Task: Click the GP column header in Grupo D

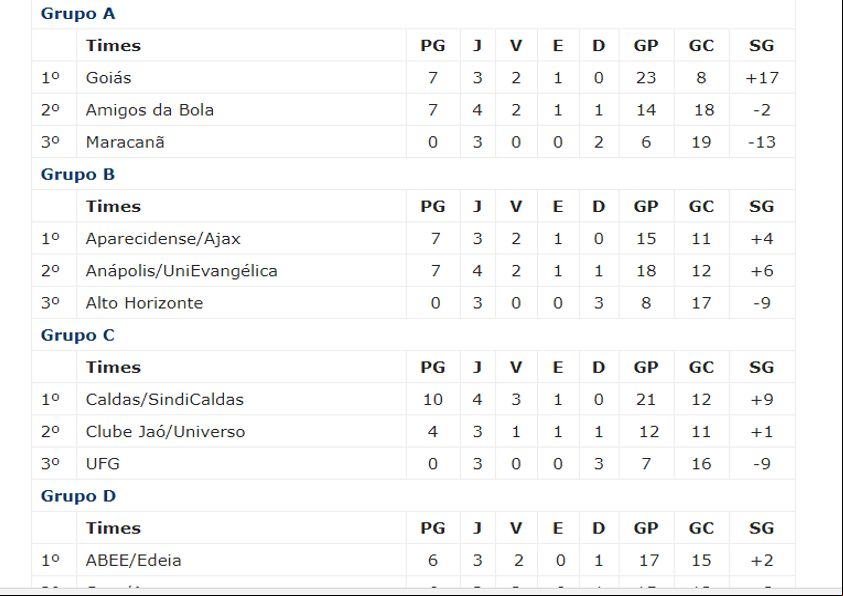Action: pyautogui.click(x=646, y=528)
